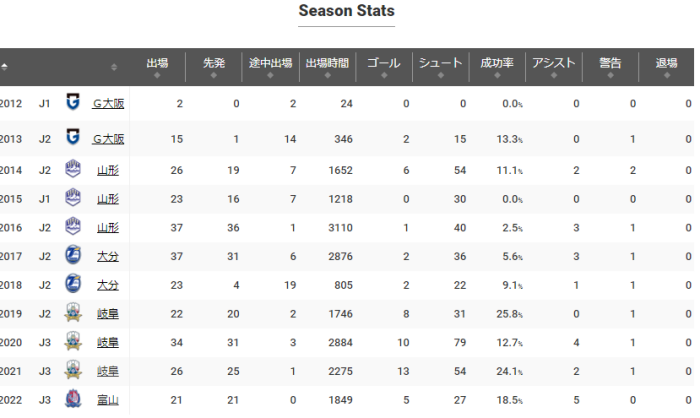
Task: Open the 山形 team link in the 2015 row
Action: (x=108, y=199)
